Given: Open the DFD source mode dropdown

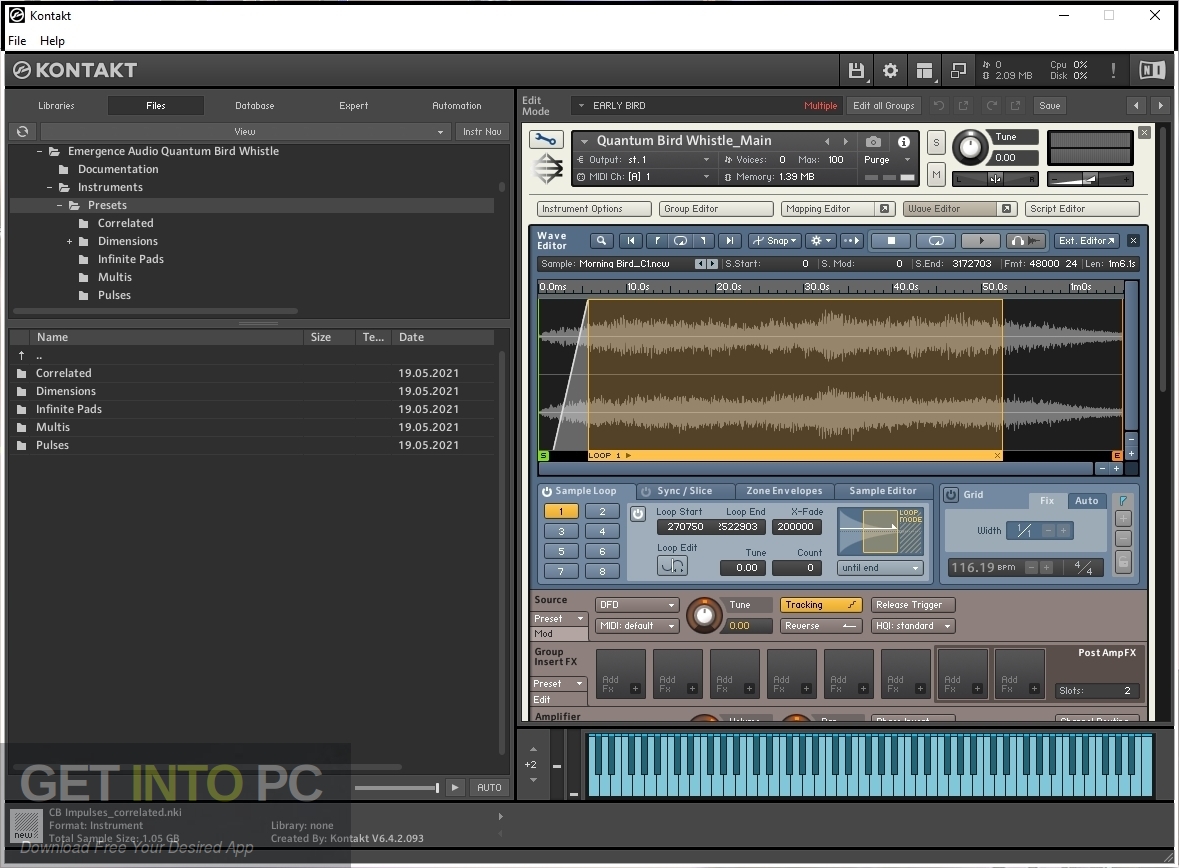Looking at the screenshot, I should [x=637, y=605].
